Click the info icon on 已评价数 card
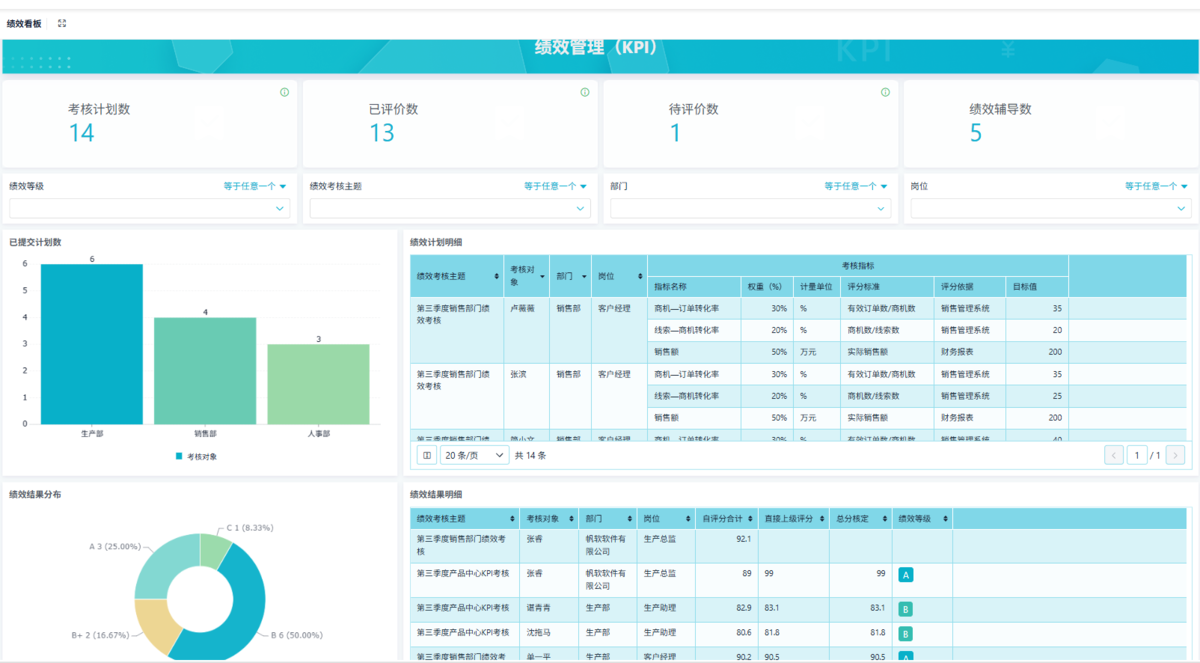Screen dimensions: 1200x663 click(585, 92)
